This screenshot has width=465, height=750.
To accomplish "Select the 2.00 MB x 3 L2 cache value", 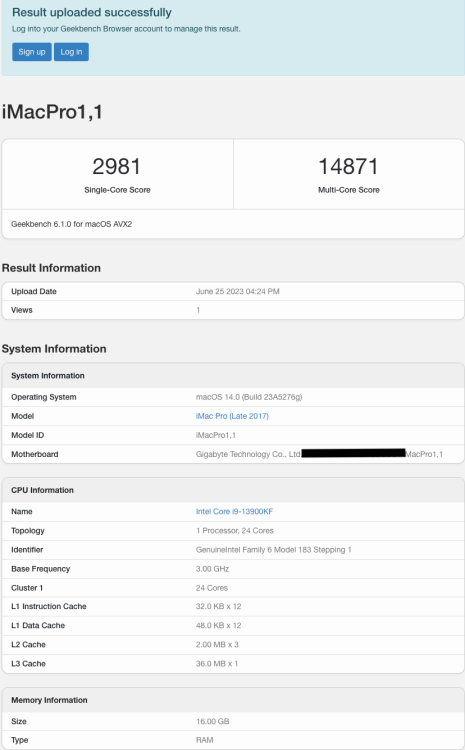I will point(217,644).
